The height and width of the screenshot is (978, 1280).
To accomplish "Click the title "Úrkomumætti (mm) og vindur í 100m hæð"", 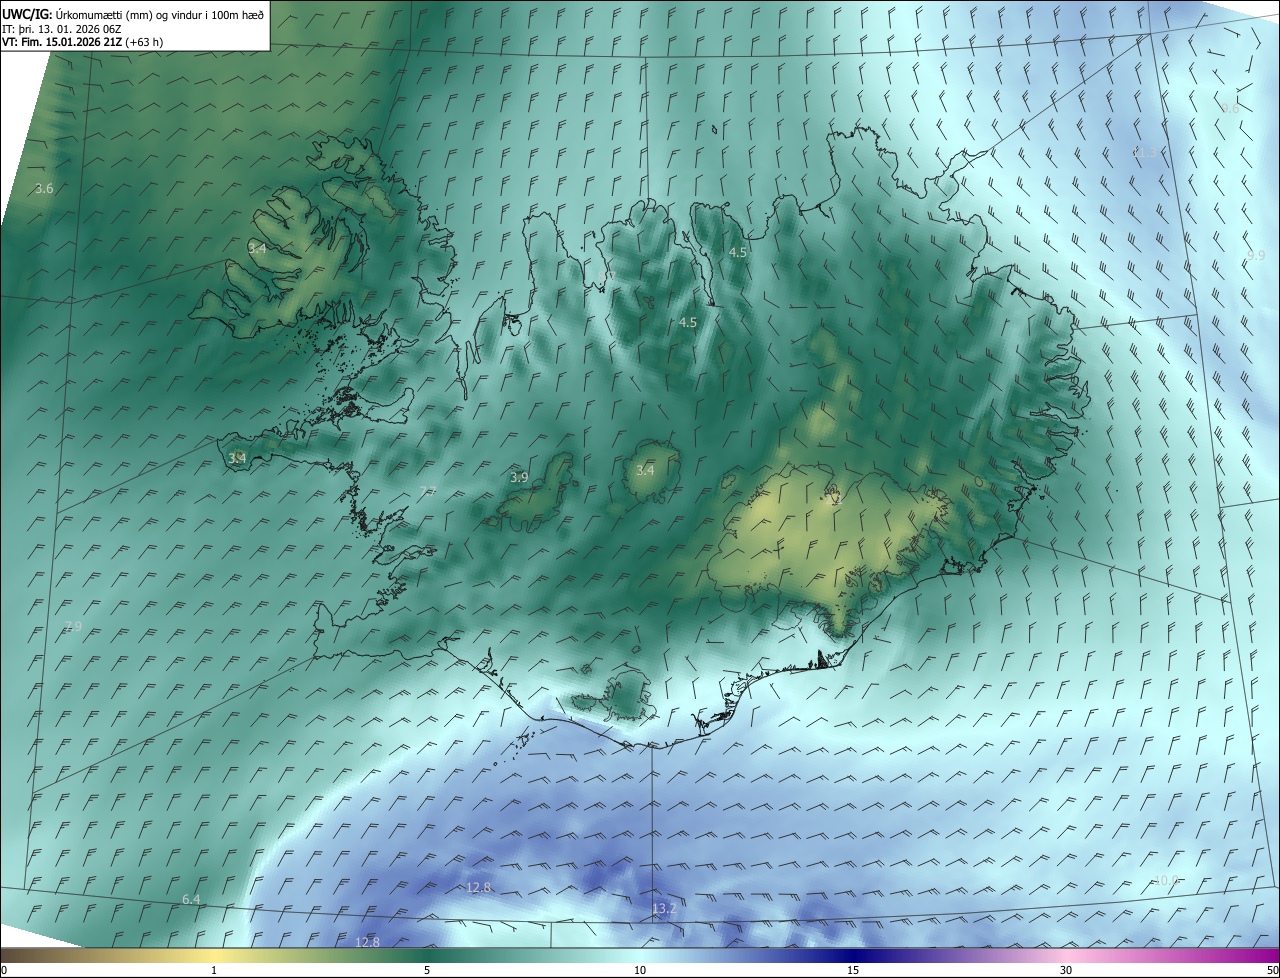I will pos(158,14).
